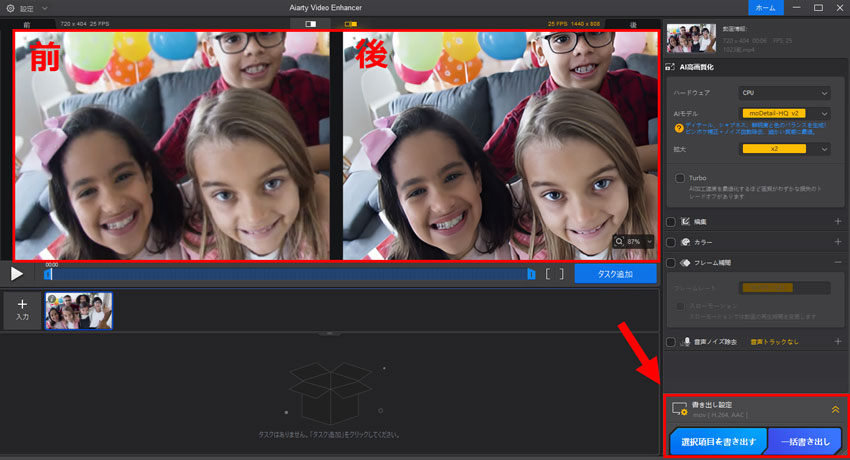Click the カラー palette icon
This screenshot has height=460, width=850.
tap(685, 242)
